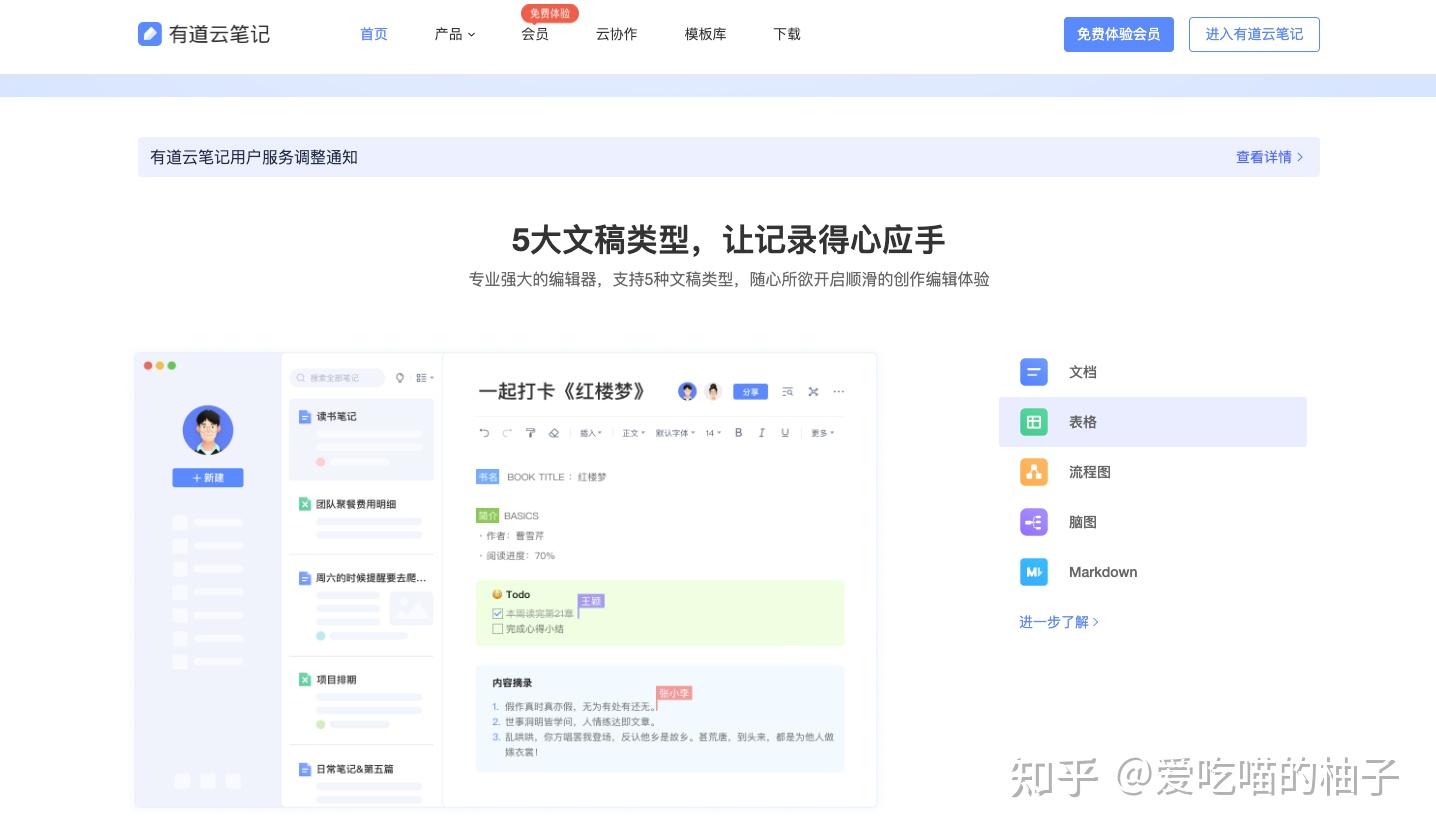Check the 完成心得小结 todo checkbox
1436x835 pixels.
tap(497, 629)
